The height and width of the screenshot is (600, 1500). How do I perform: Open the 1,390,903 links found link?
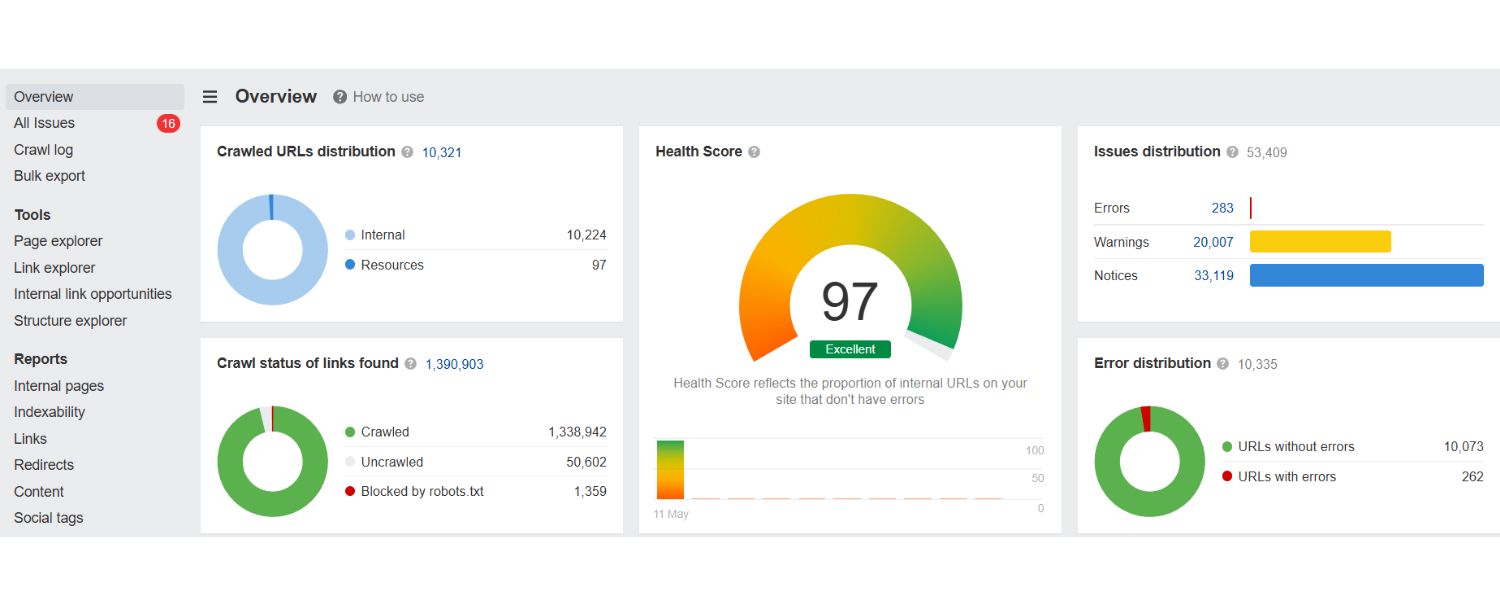click(454, 364)
